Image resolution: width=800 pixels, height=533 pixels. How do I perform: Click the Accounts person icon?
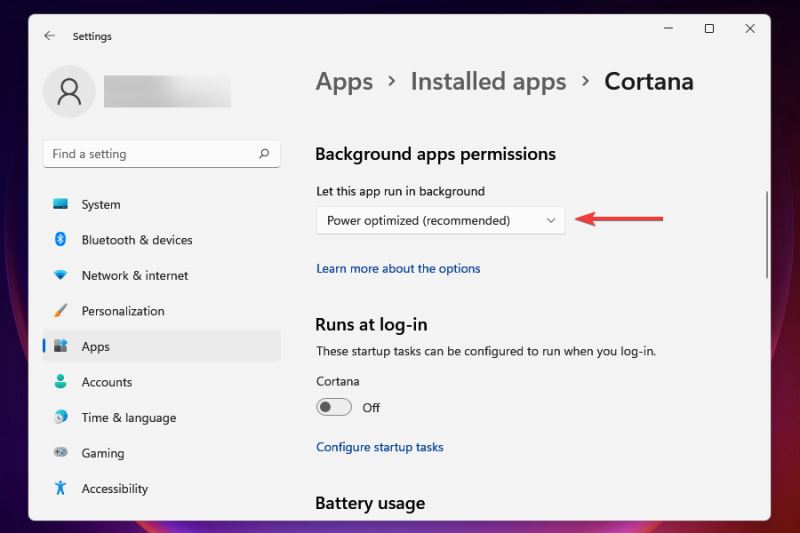[61, 382]
